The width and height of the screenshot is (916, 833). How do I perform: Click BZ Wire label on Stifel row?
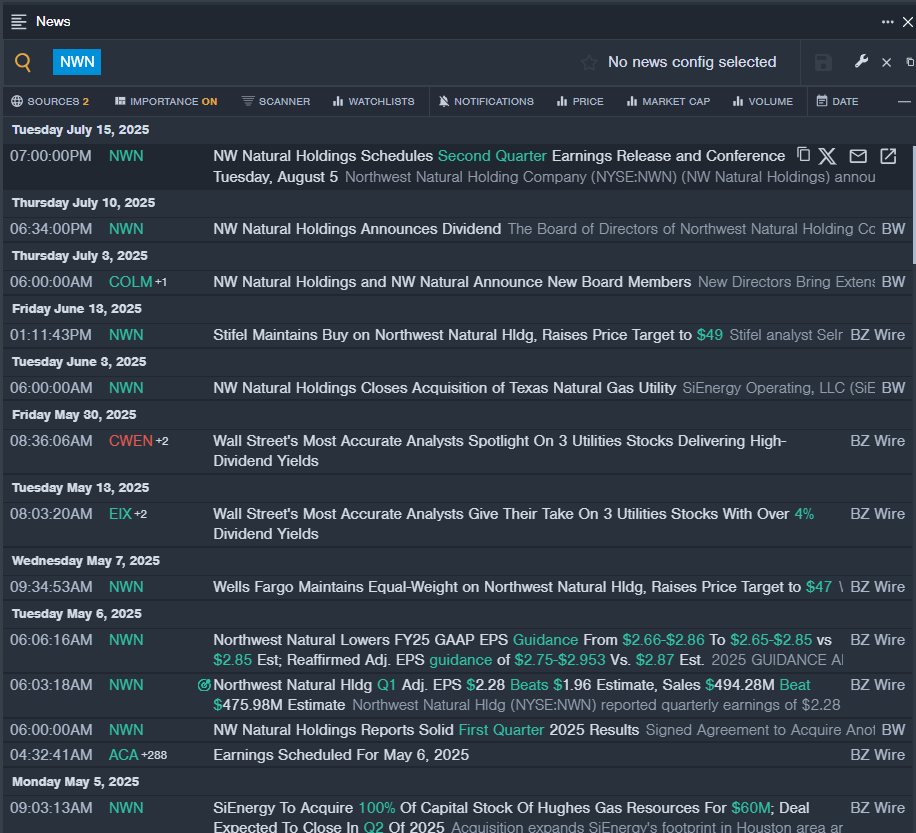pyautogui.click(x=877, y=335)
